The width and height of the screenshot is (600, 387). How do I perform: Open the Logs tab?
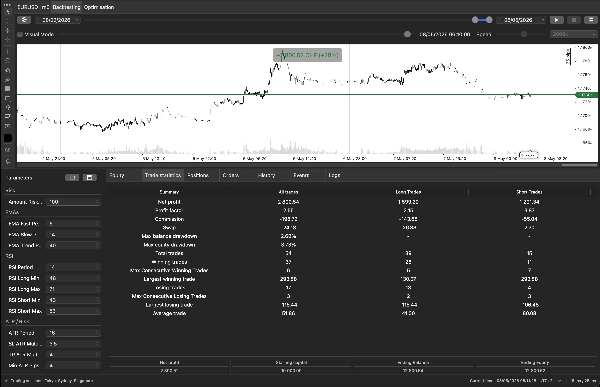point(334,175)
